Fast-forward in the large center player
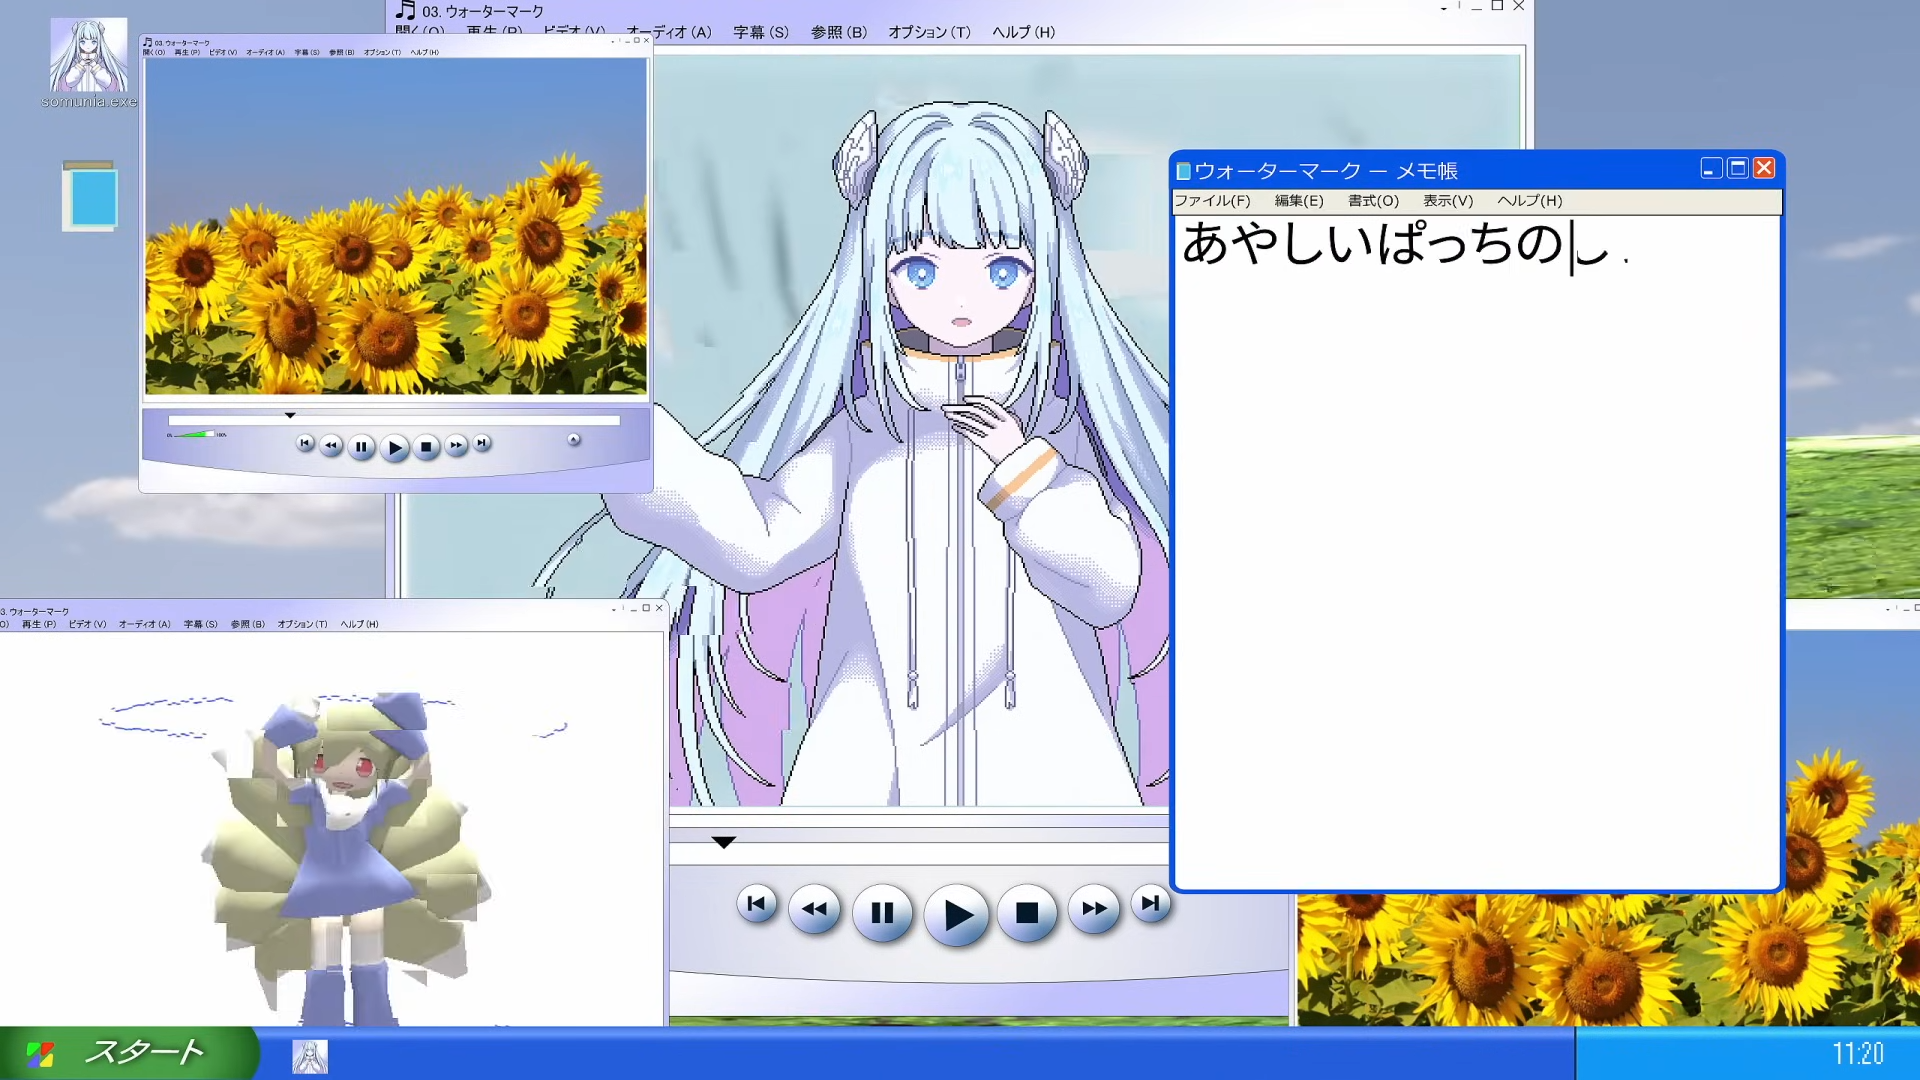The height and width of the screenshot is (1080, 1920). pyautogui.click(x=1094, y=909)
